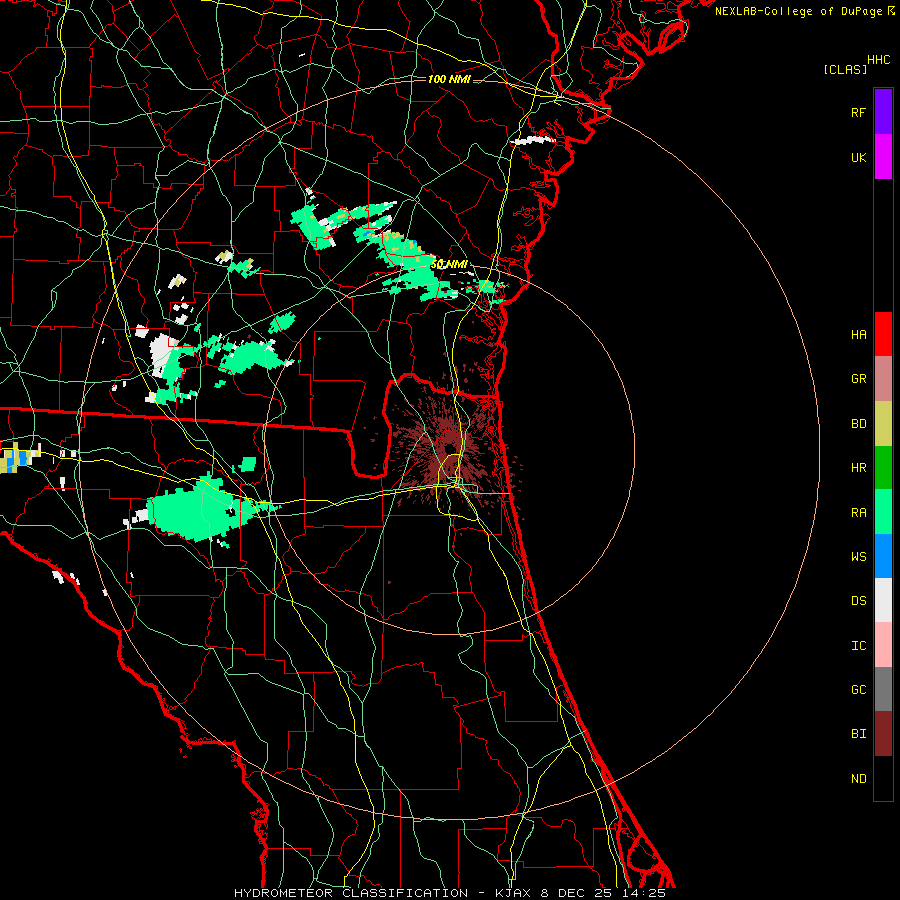
Task: Click the 100 NMI range ring label
Action: [449, 79]
